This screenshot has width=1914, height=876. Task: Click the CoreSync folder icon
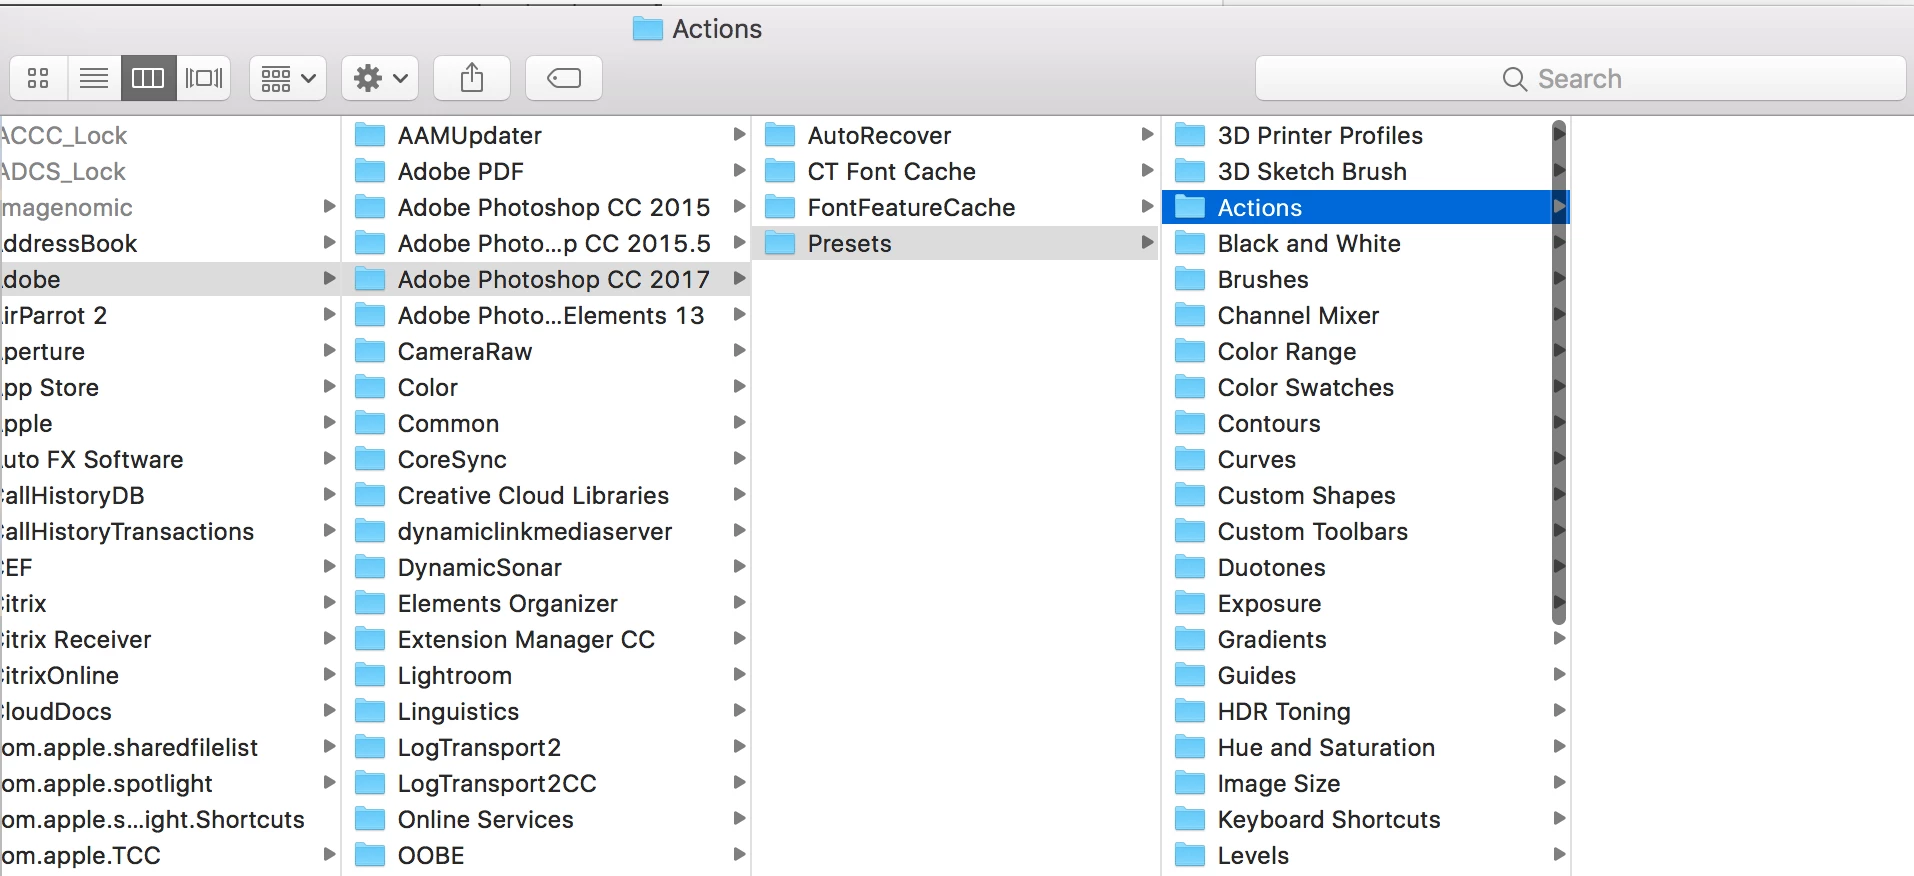(x=370, y=459)
